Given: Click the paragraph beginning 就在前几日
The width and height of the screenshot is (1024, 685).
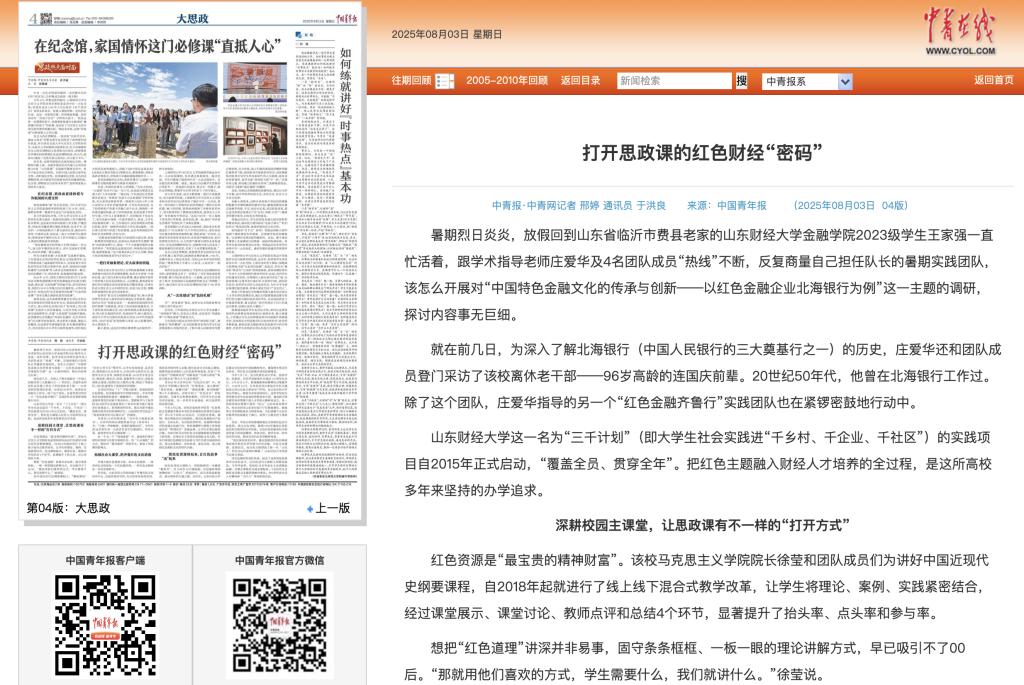Looking at the screenshot, I should [703, 376].
